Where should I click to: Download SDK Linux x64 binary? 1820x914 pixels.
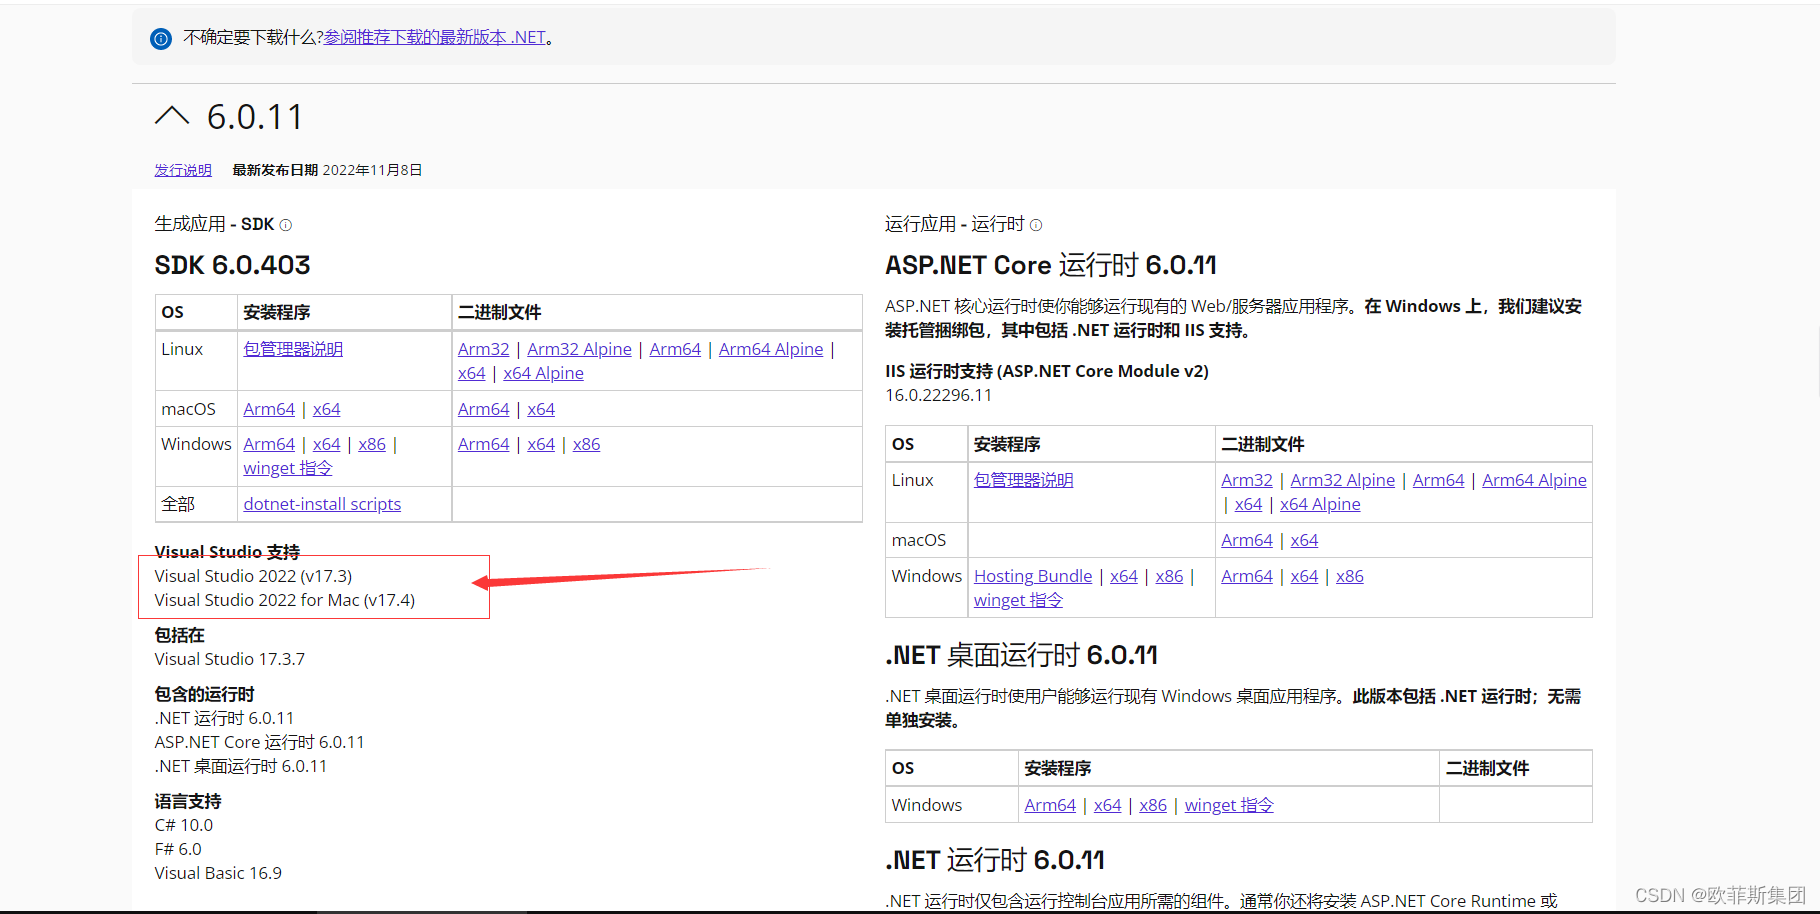pos(472,373)
